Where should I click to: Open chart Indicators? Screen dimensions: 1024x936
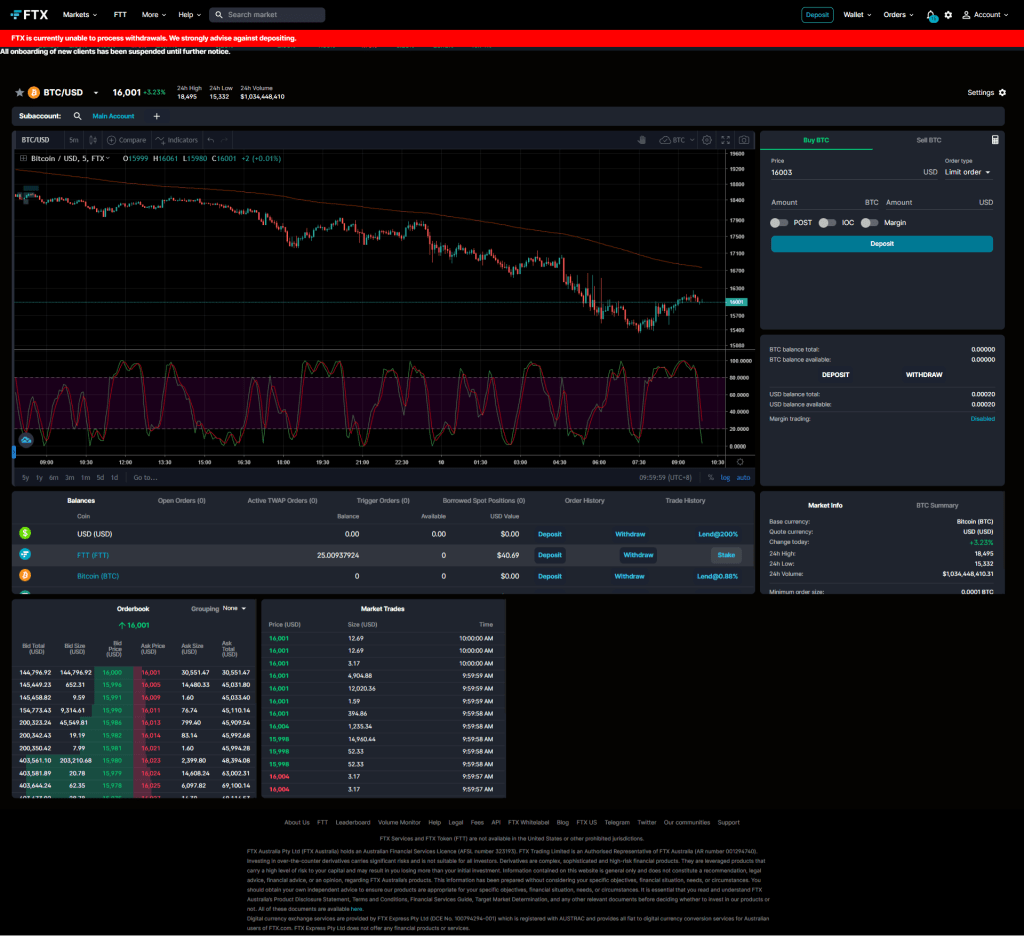pyautogui.click(x=177, y=140)
